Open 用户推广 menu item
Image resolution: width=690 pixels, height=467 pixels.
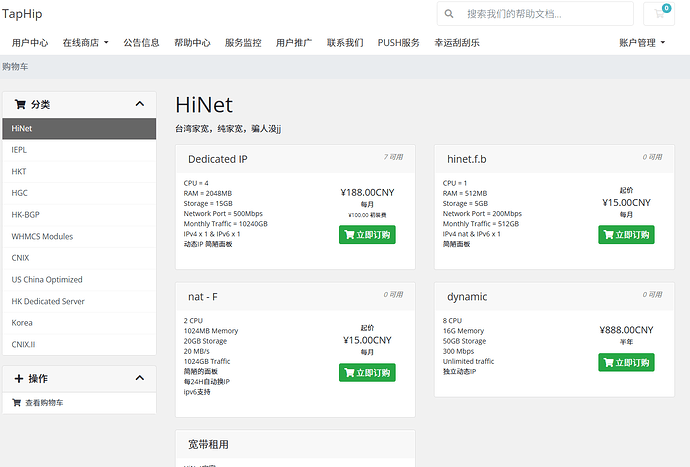294,43
